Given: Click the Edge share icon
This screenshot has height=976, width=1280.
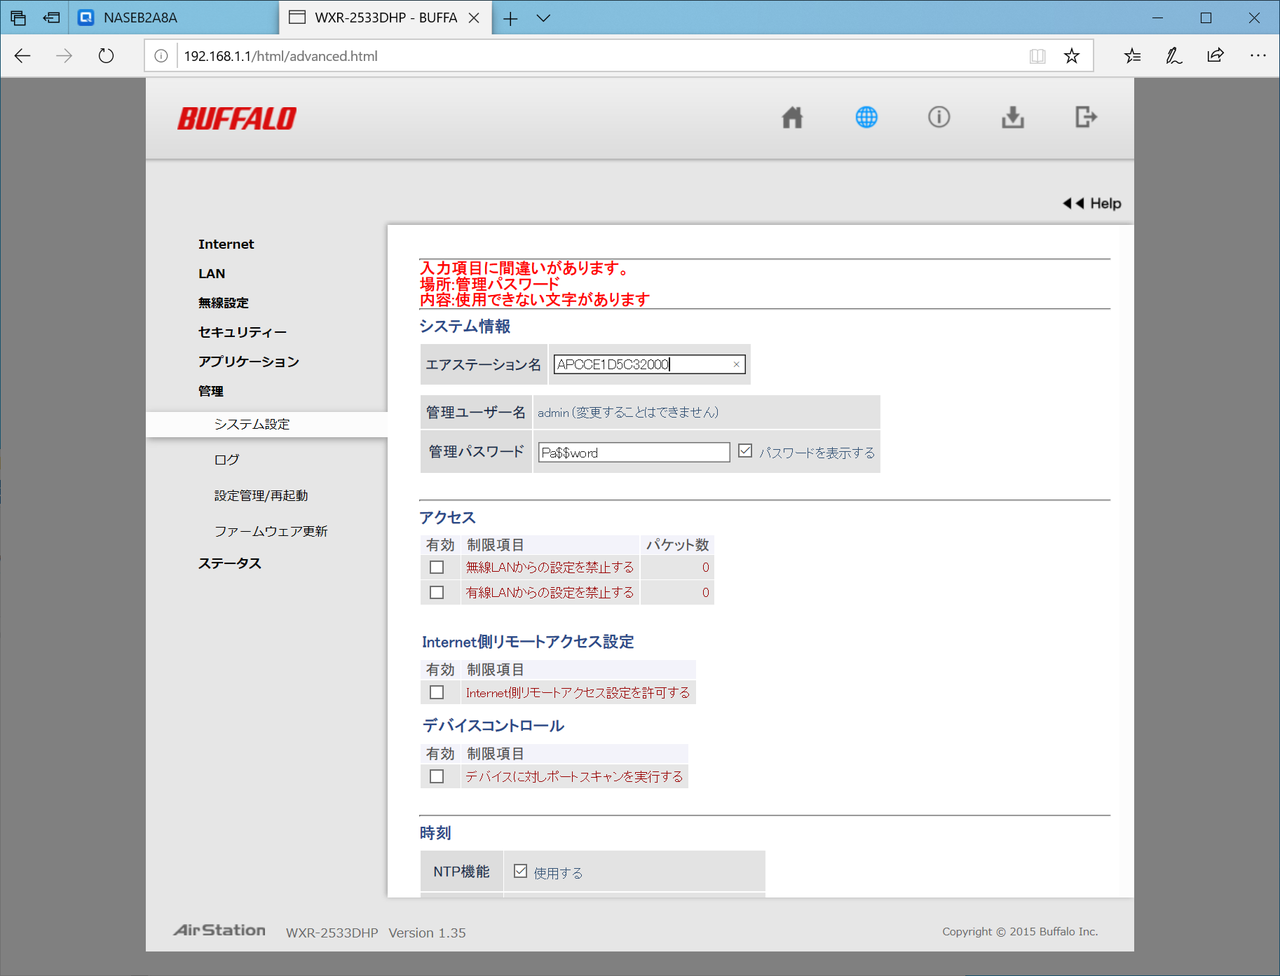Looking at the screenshot, I should coord(1216,56).
